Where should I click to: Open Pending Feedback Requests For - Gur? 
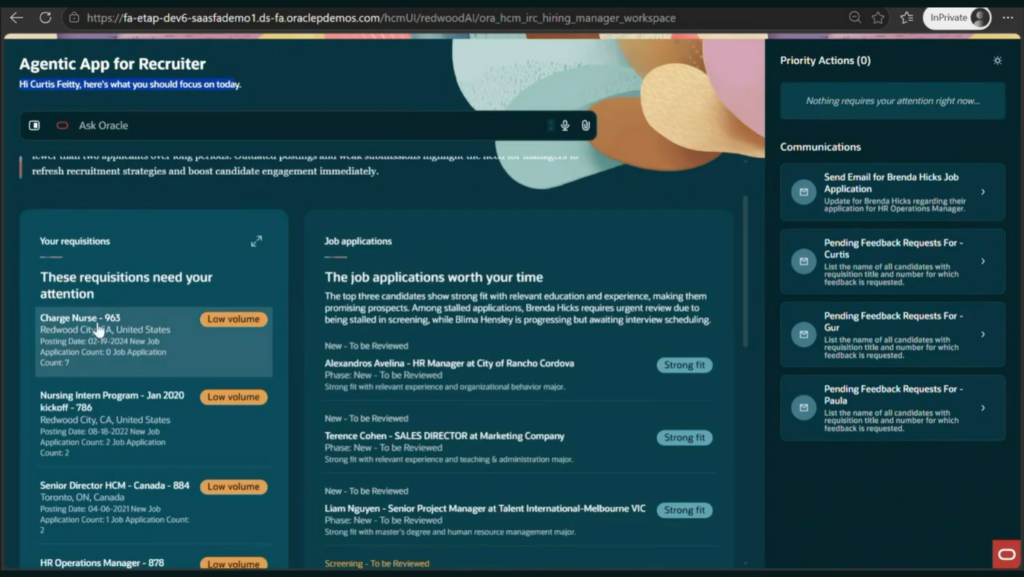coord(893,334)
